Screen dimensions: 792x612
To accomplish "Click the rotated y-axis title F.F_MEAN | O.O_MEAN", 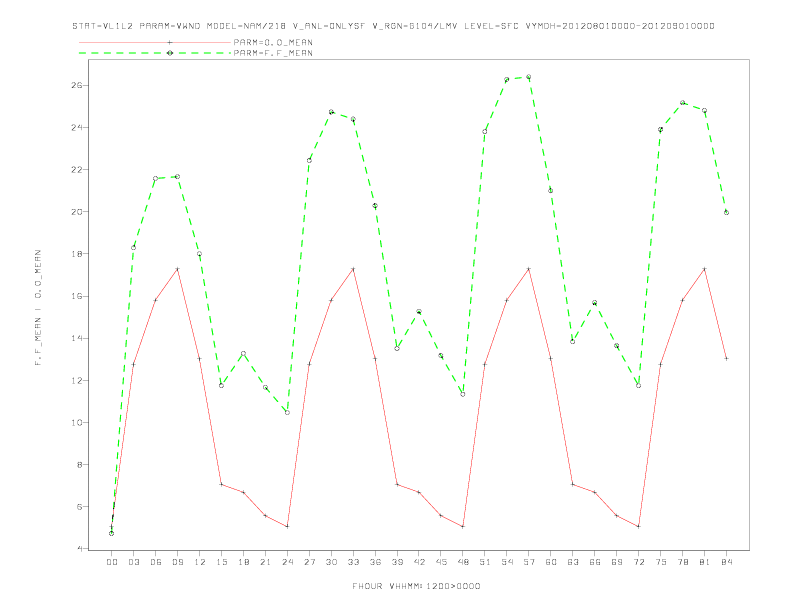I will (x=38, y=308).
